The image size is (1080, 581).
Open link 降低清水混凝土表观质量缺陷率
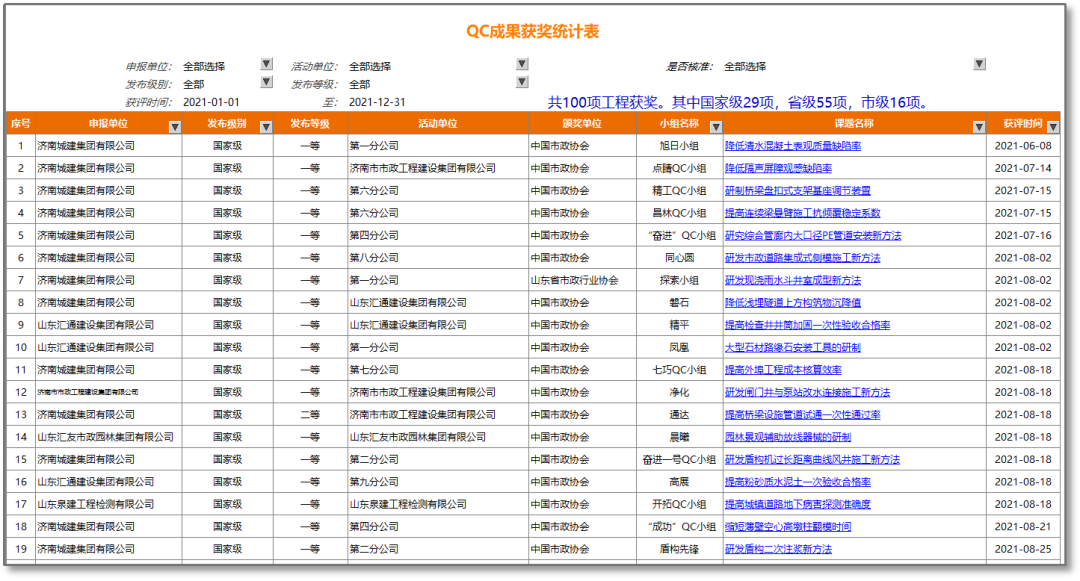[792, 146]
